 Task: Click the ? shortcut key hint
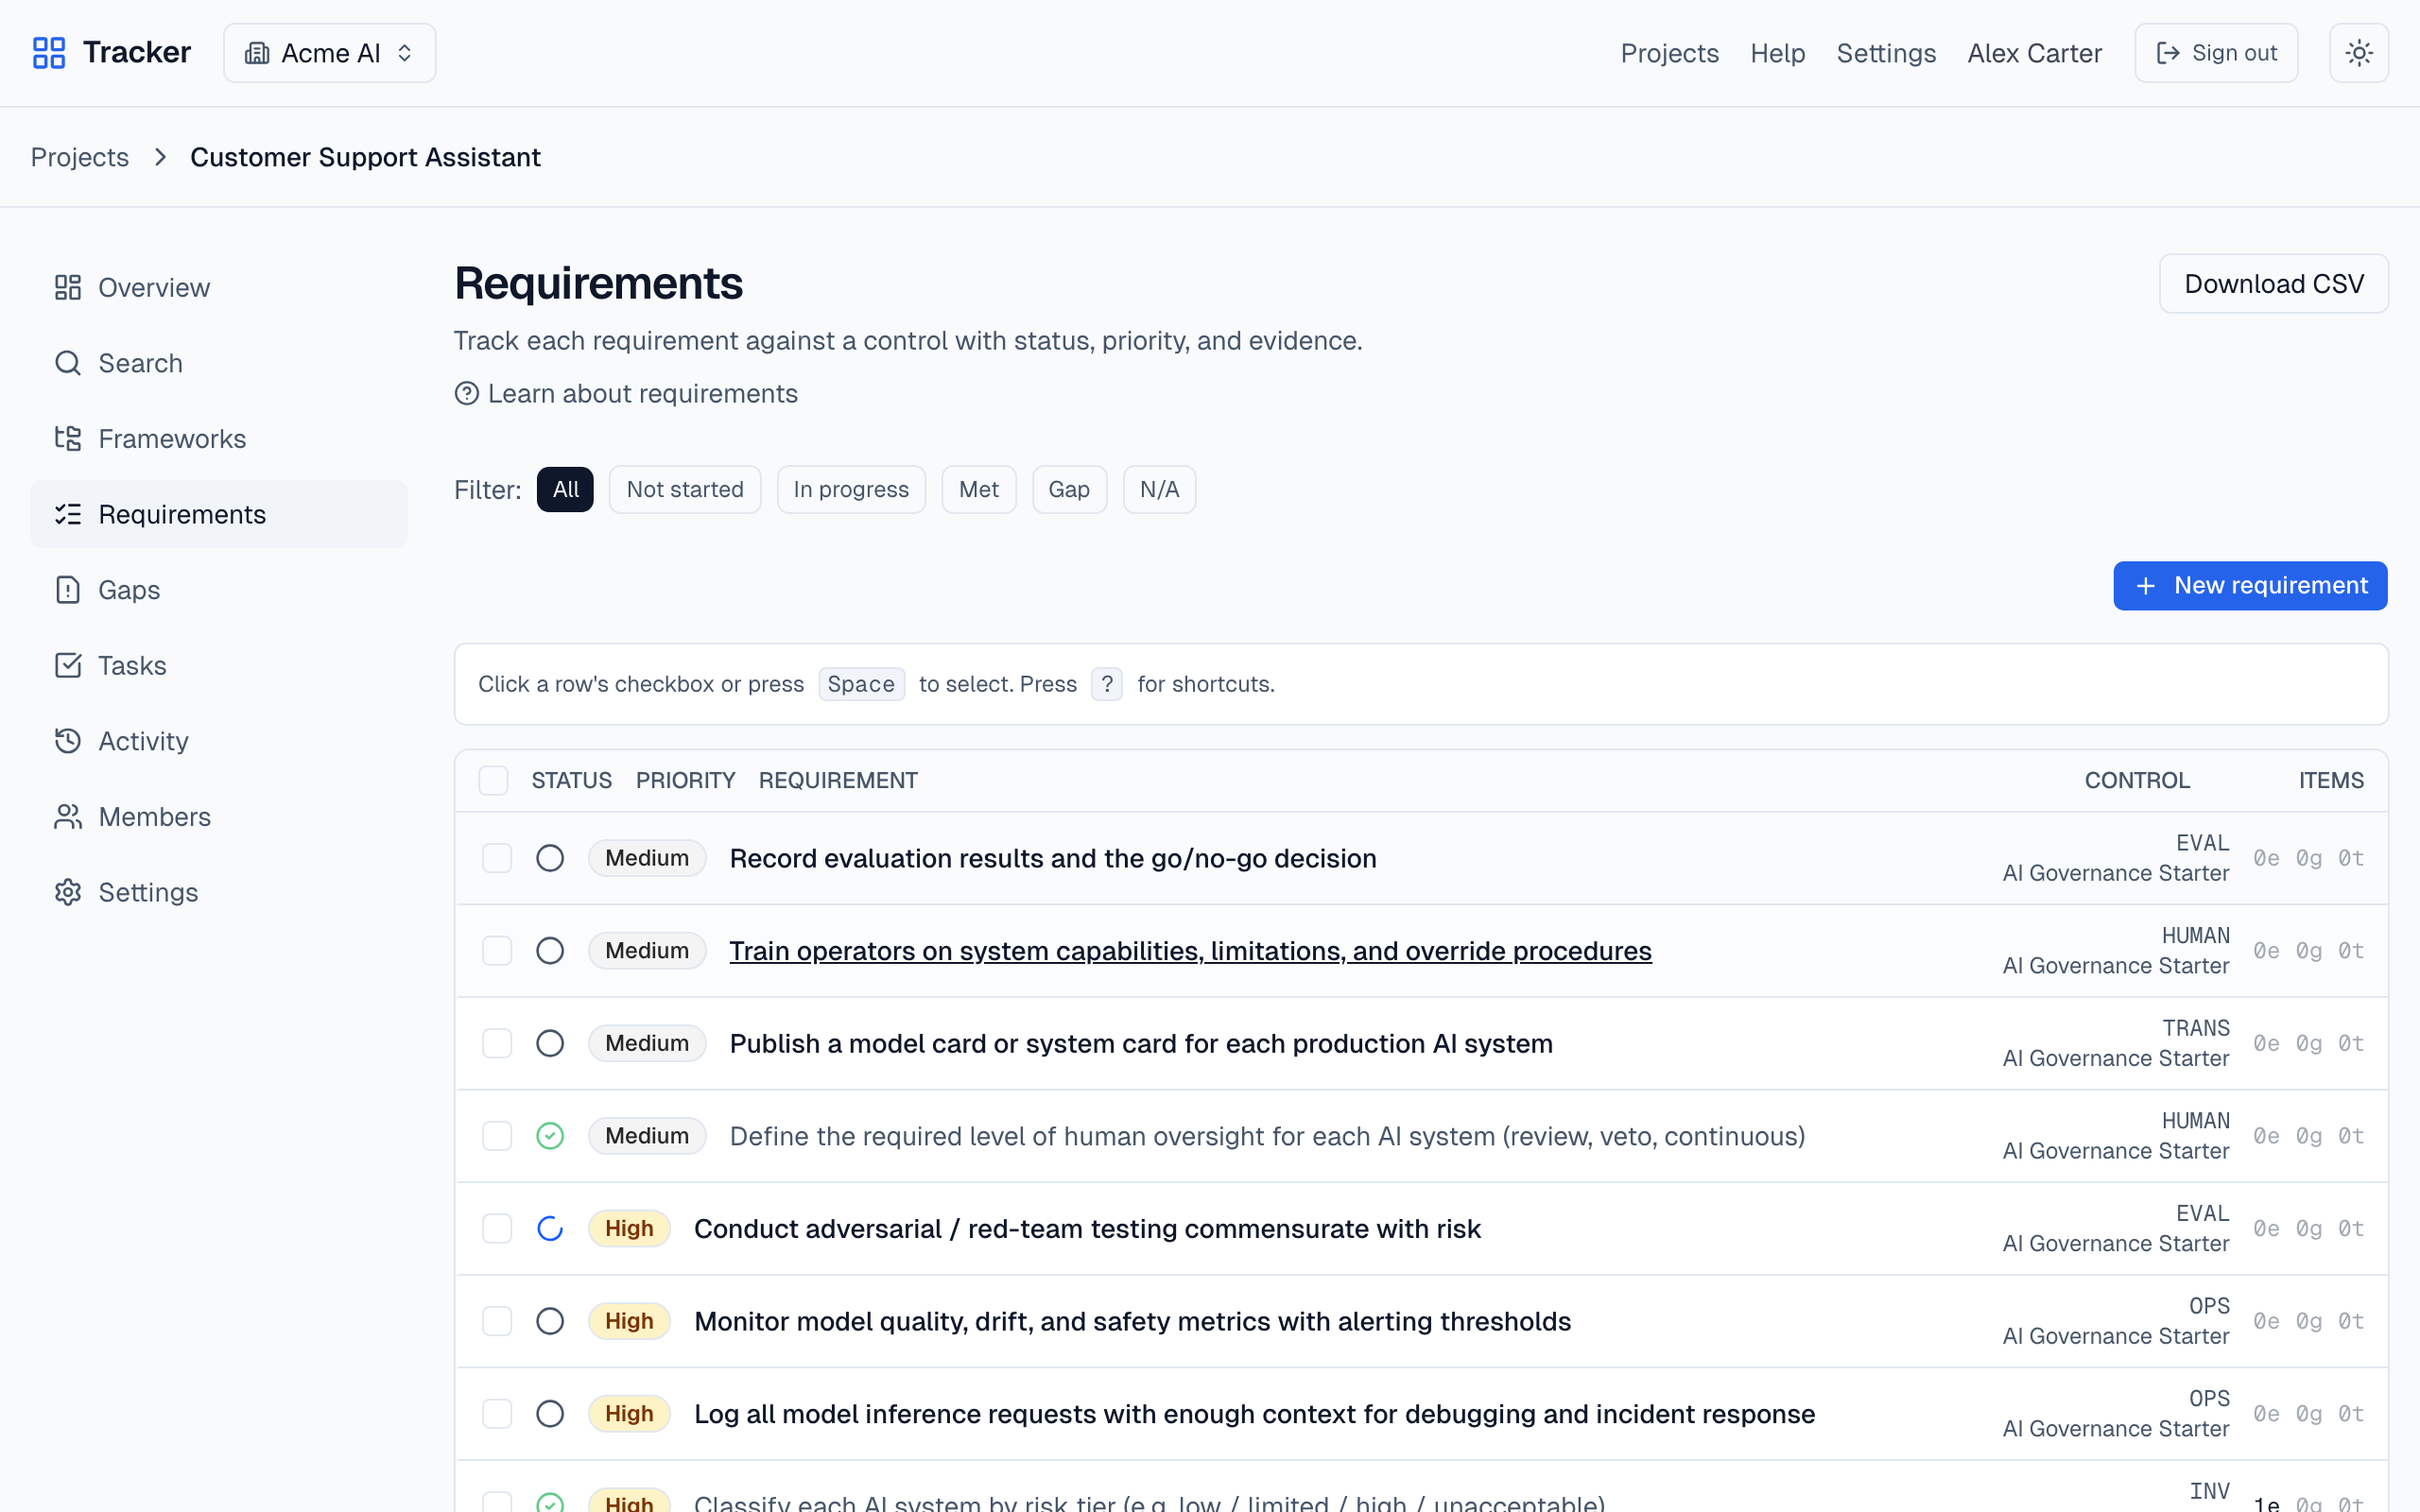[x=1106, y=684]
